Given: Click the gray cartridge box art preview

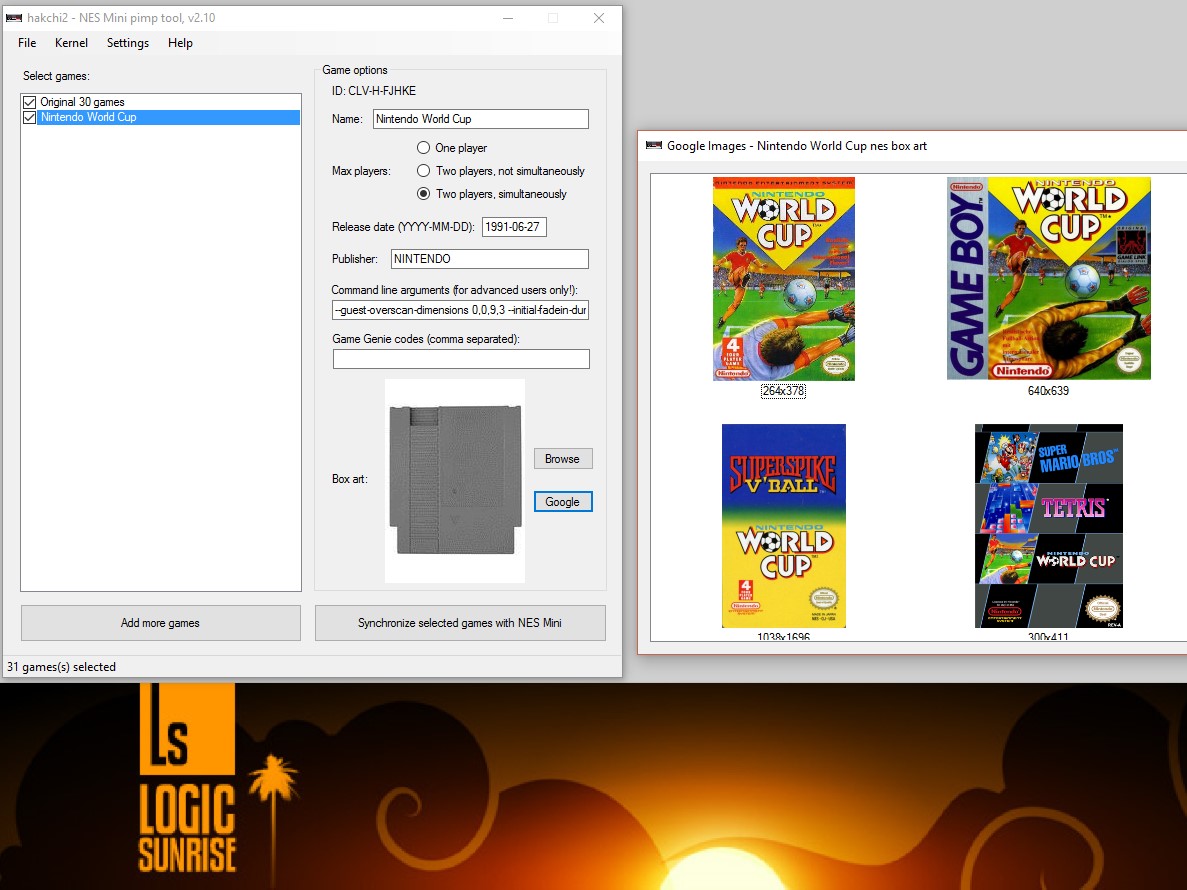Looking at the screenshot, I should pos(455,480).
